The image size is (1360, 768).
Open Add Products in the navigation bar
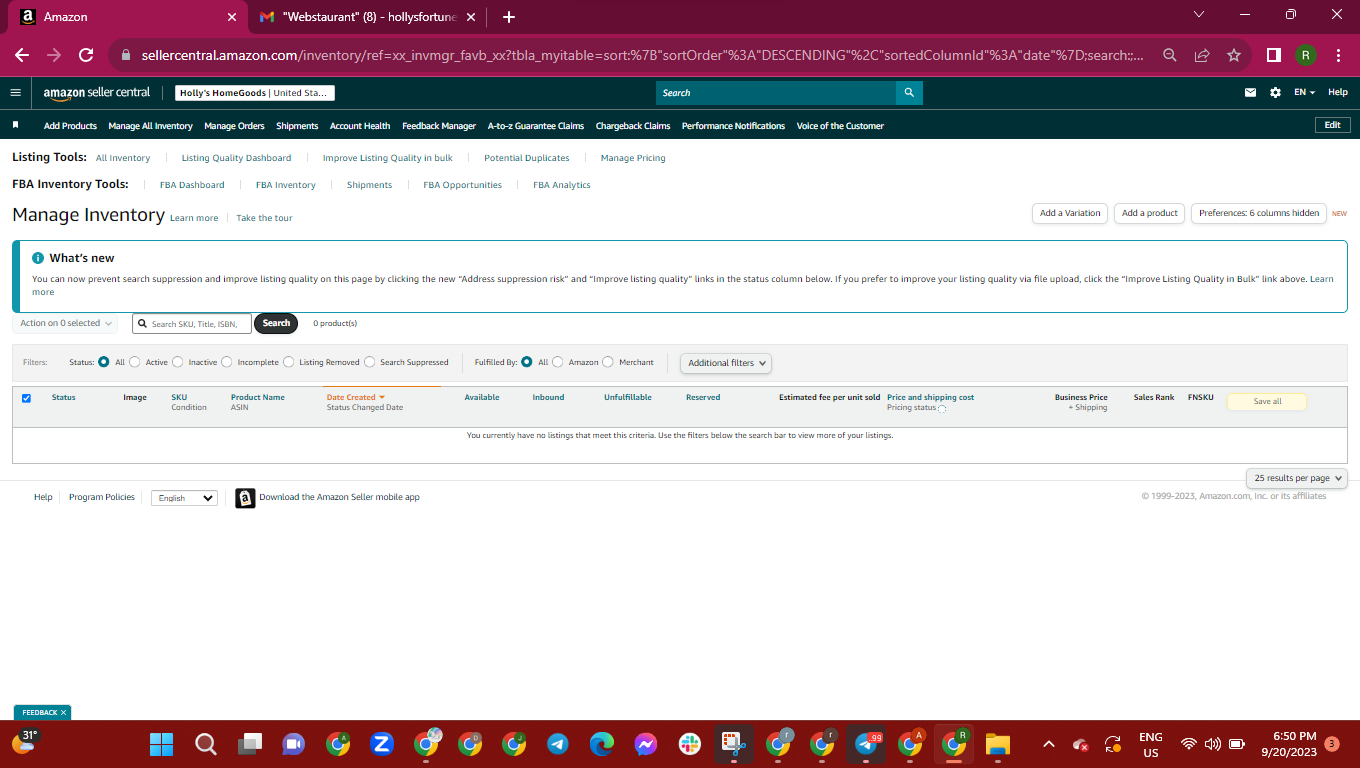pyautogui.click(x=70, y=126)
